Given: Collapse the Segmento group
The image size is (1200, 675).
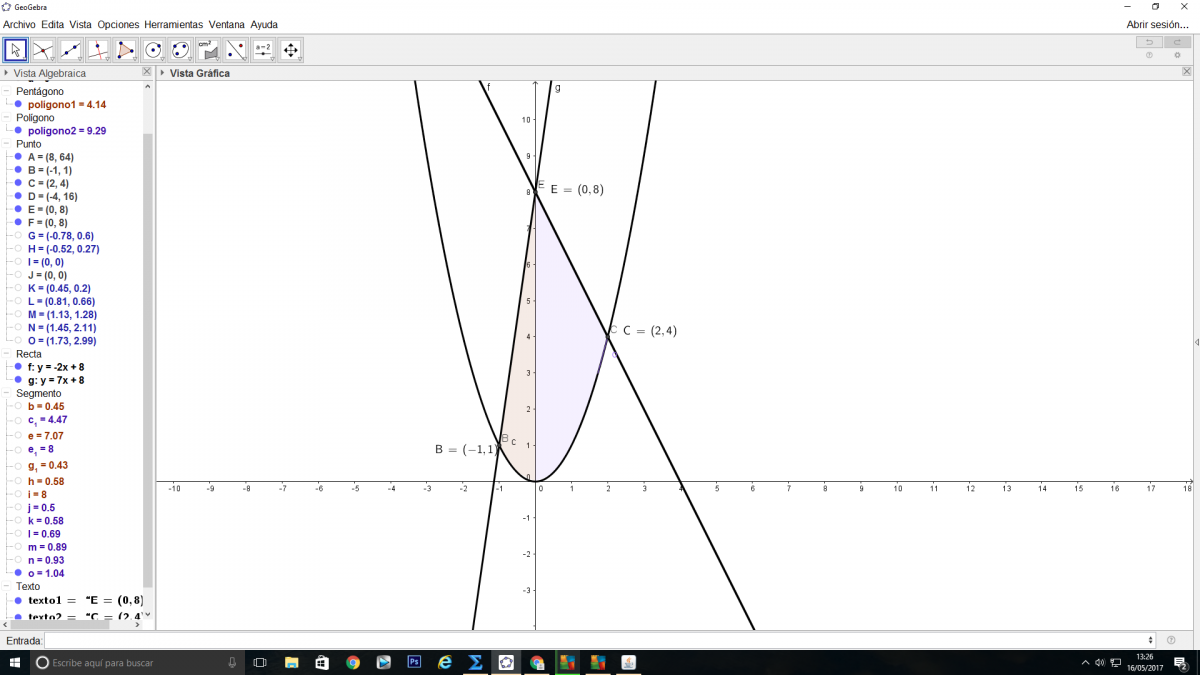Looking at the screenshot, I should pos(6,393).
